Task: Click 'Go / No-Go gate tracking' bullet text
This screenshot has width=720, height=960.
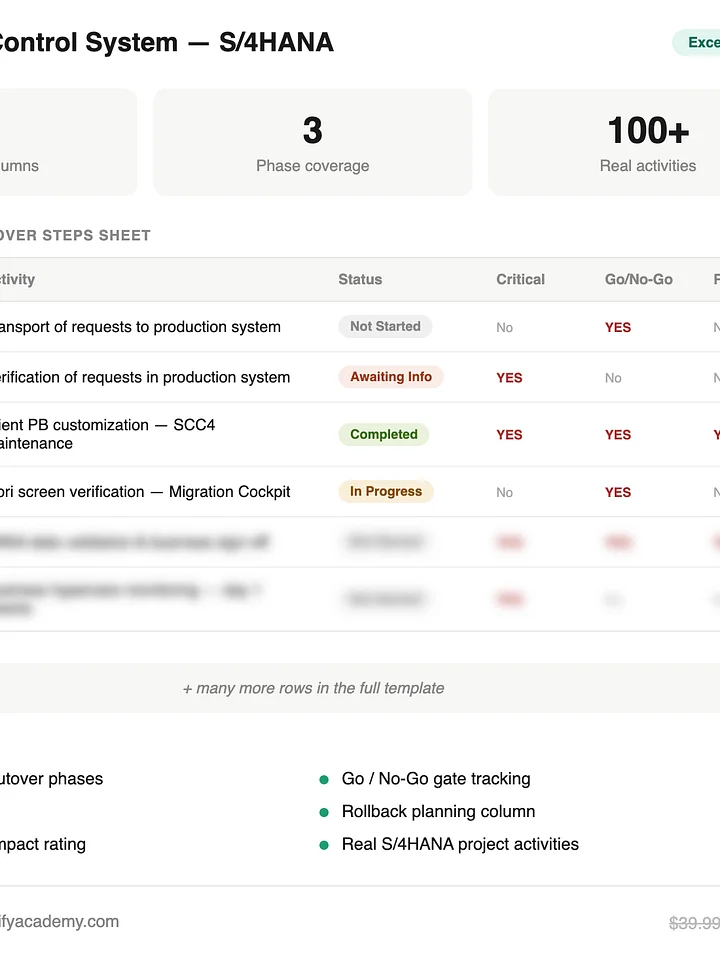Action: pos(436,779)
